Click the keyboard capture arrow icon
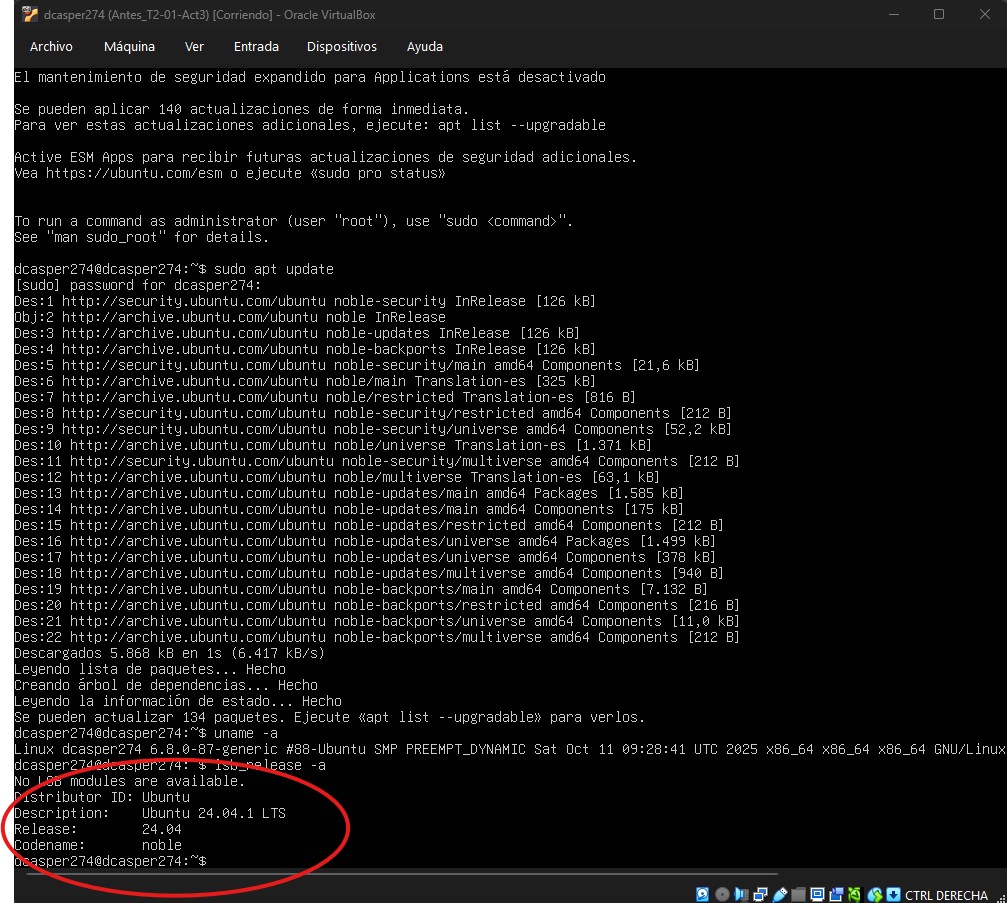The width and height of the screenshot is (1007, 903). [x=893, y=894]
